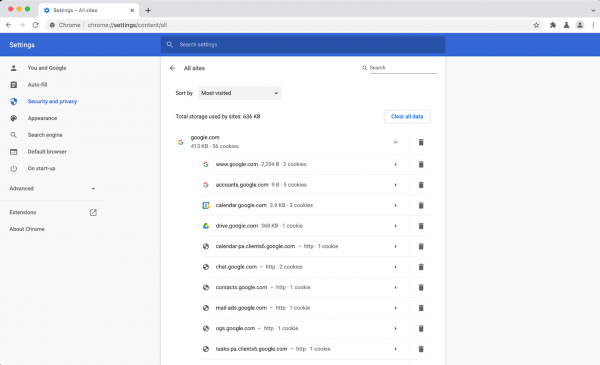Viewport: 600px width, 365px height.
Task: Delete calendar.google.com data trash icon
Action: [421, 205]
